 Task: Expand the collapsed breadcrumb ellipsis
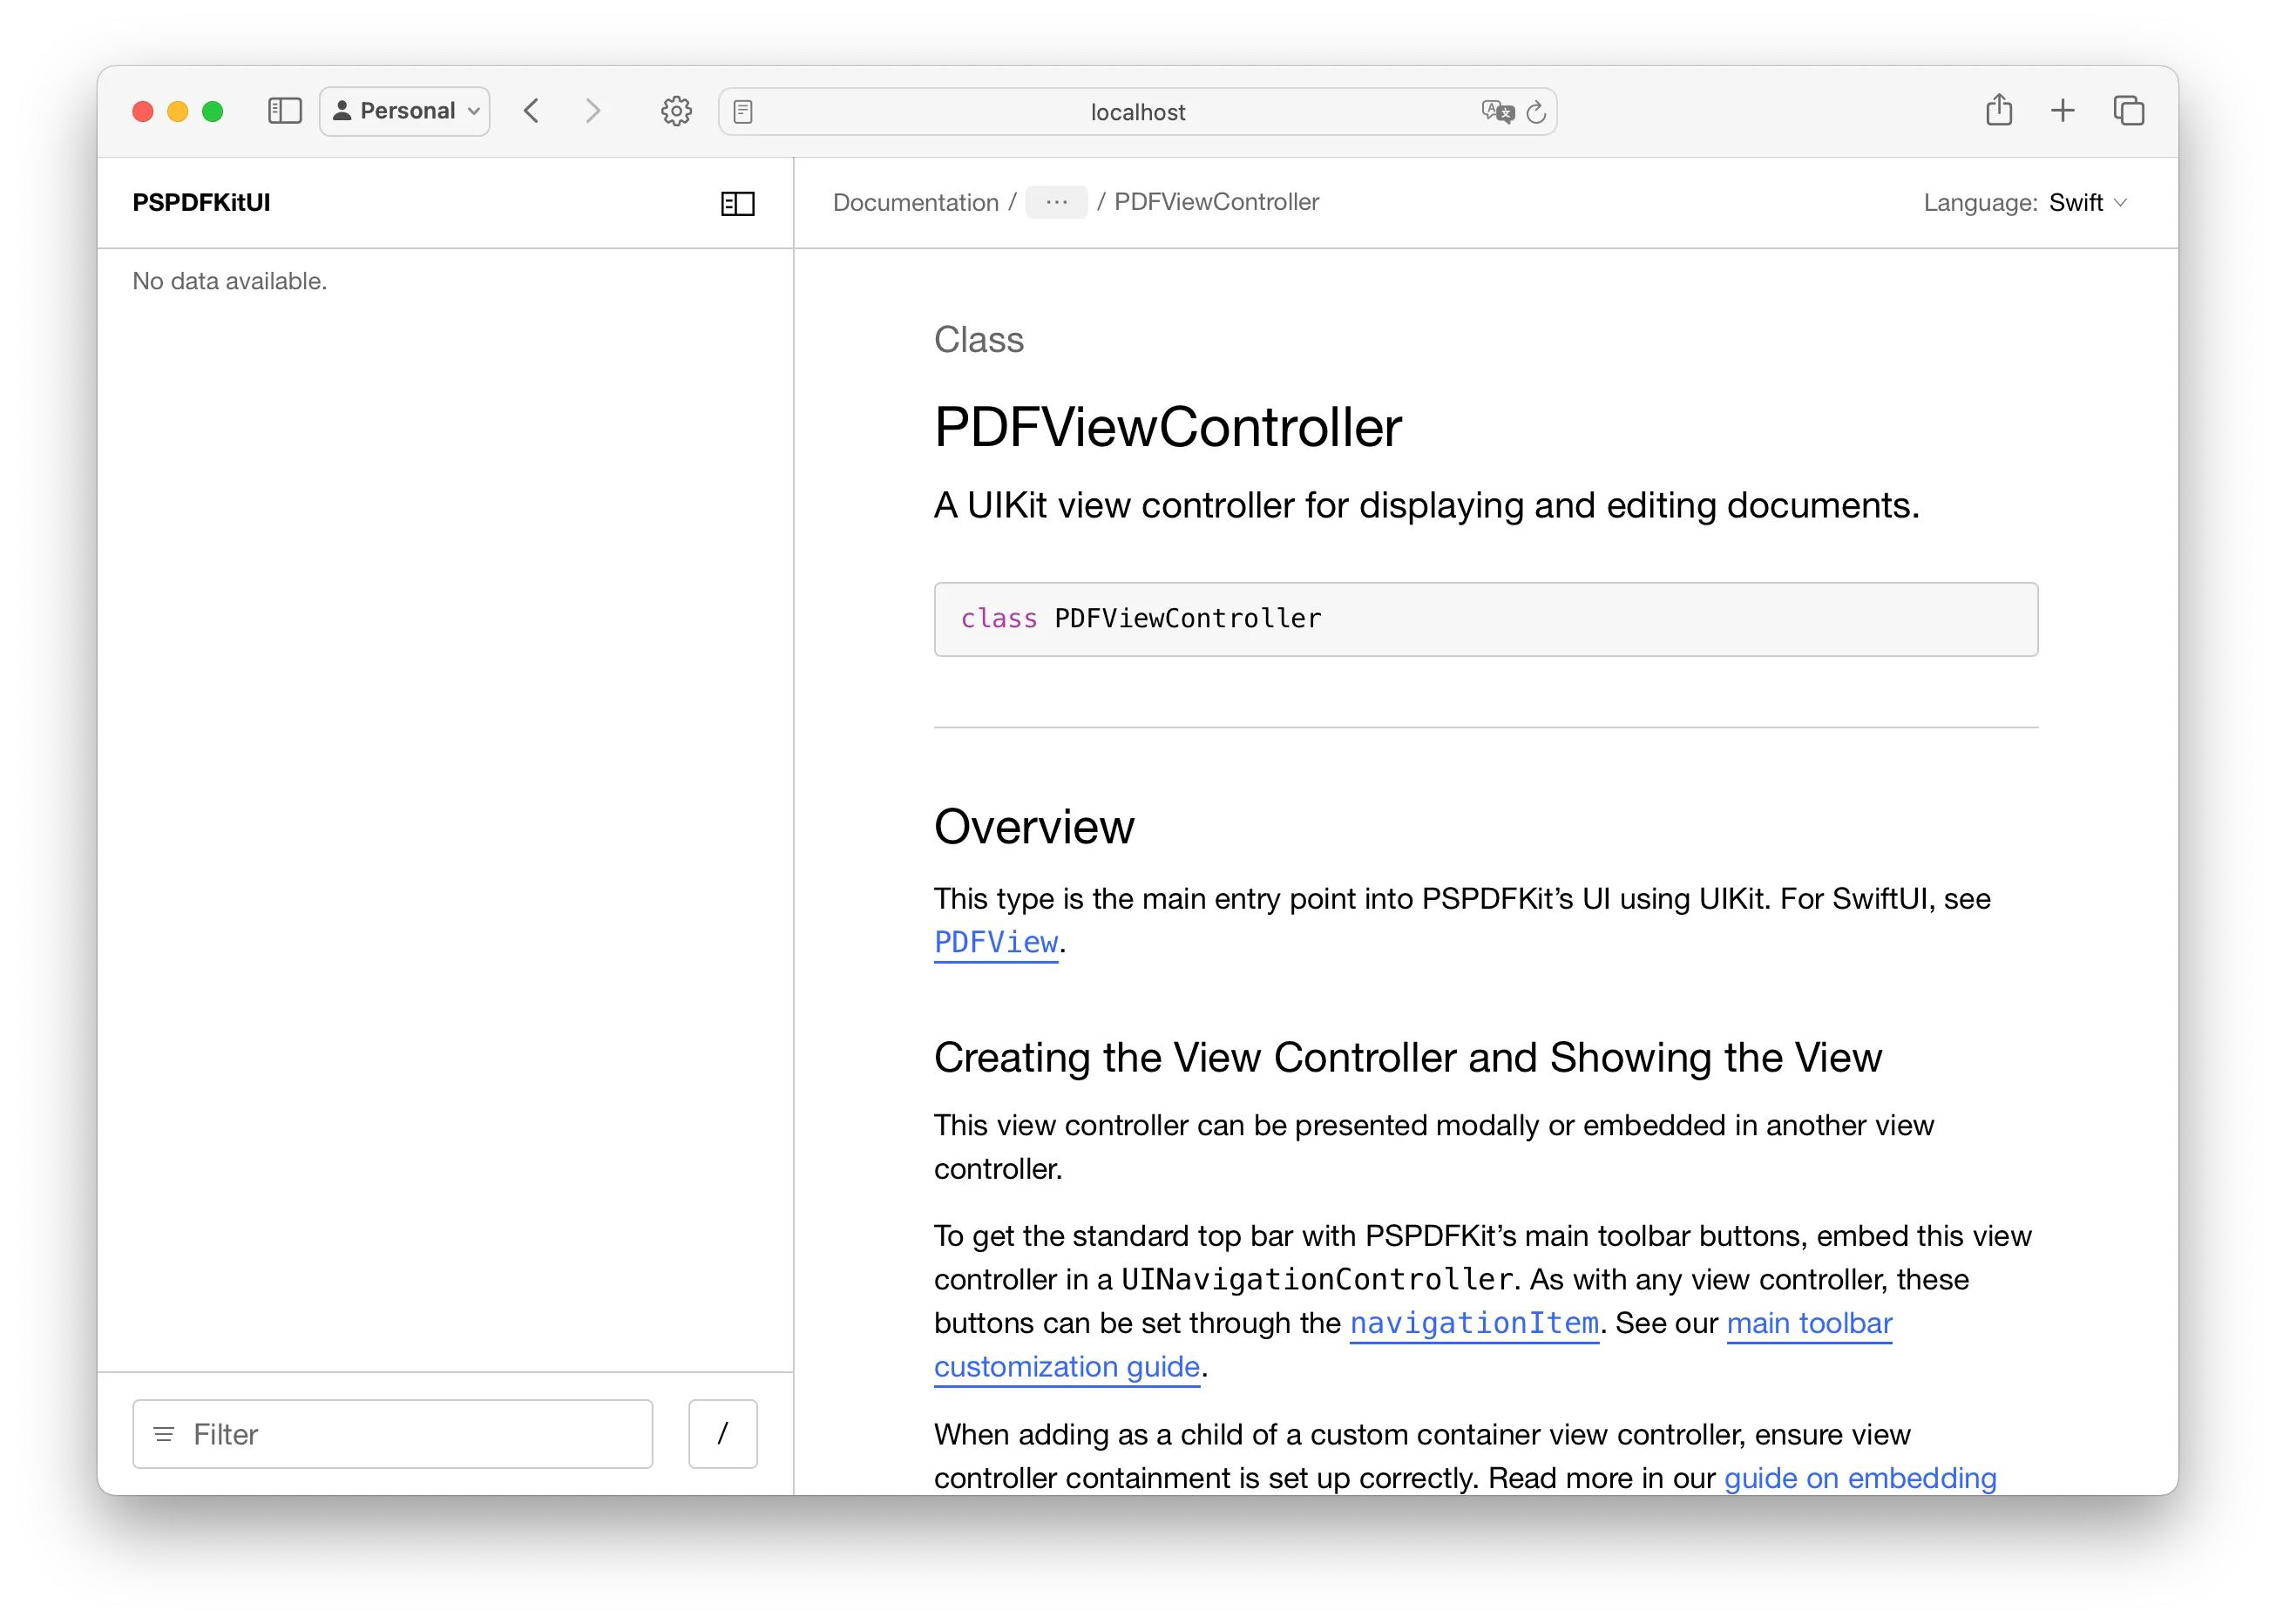[1056, 202]
